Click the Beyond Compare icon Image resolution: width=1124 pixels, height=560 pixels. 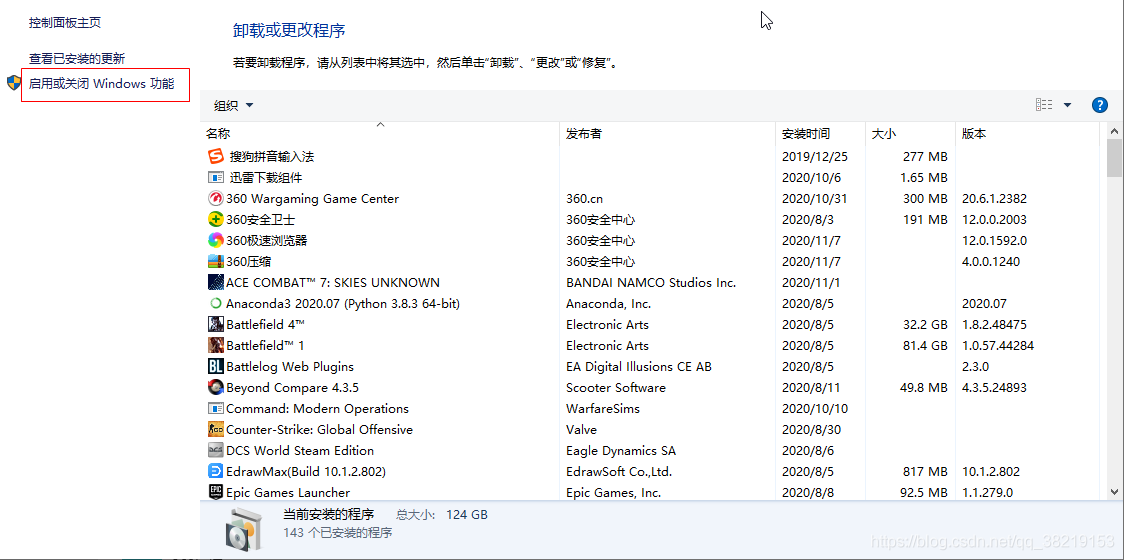pos(216,387)
